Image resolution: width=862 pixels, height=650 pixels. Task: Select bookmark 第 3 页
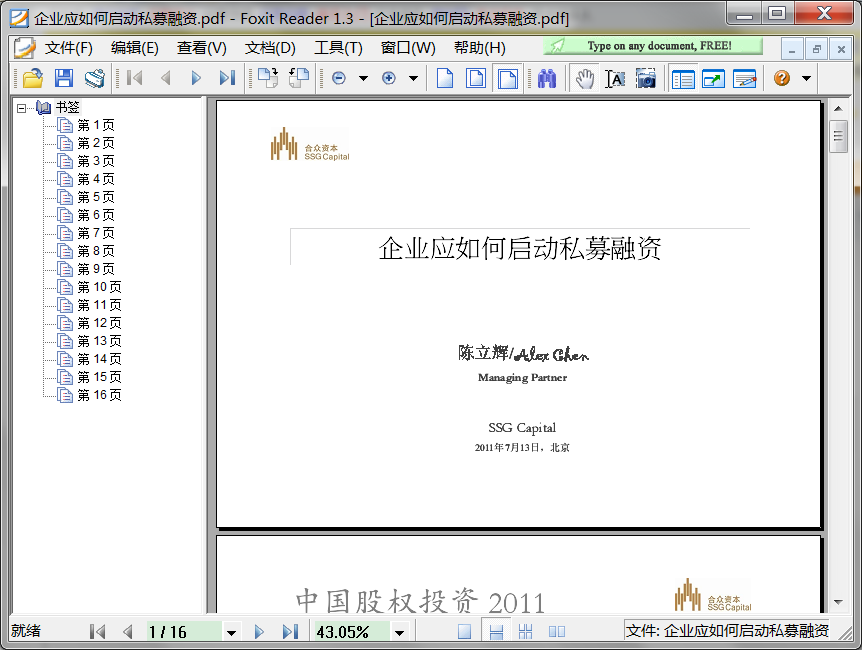click(x=96, y=161)
